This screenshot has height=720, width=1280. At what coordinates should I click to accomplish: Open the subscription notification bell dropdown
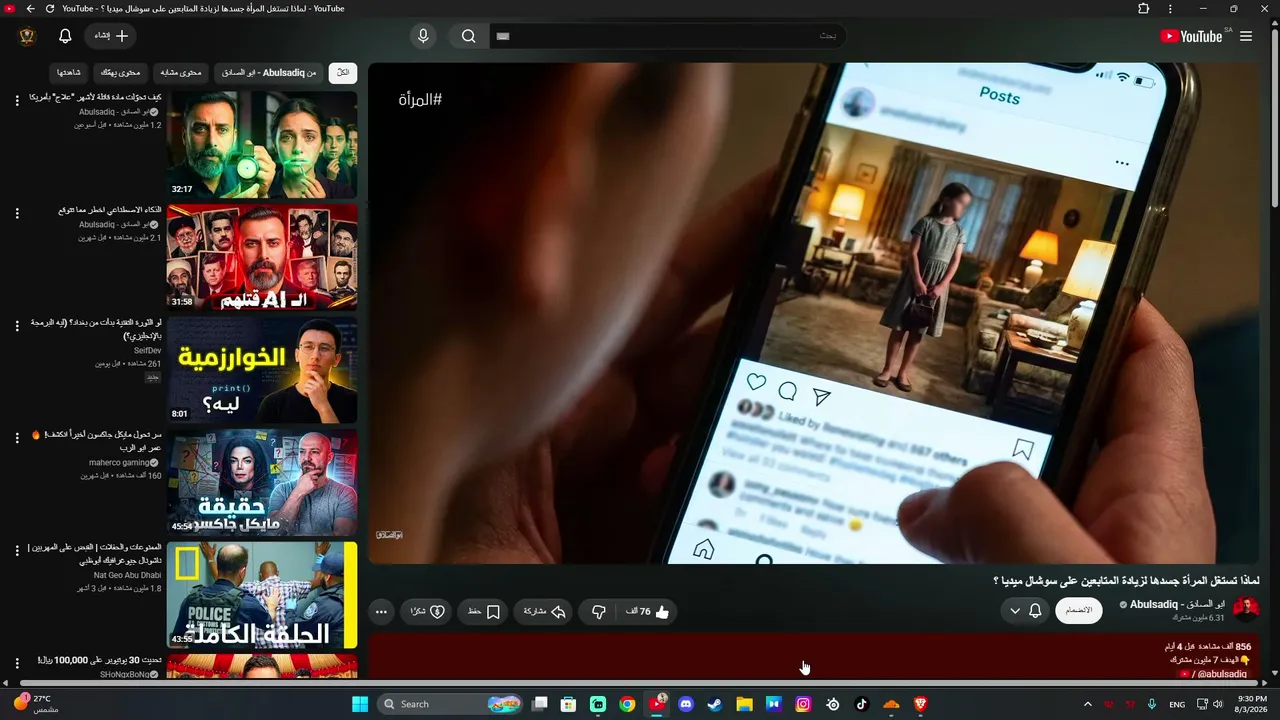point(1025,611)
